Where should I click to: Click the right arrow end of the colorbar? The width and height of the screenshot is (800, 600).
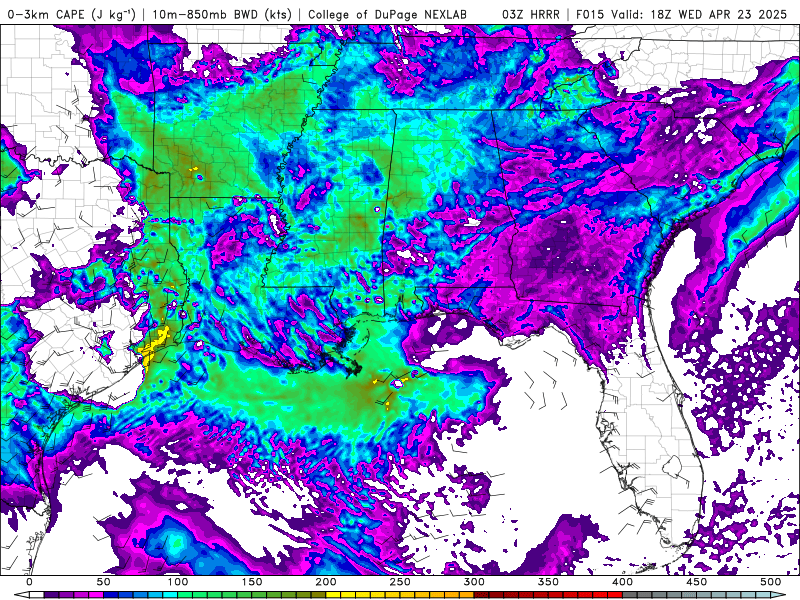778,595
